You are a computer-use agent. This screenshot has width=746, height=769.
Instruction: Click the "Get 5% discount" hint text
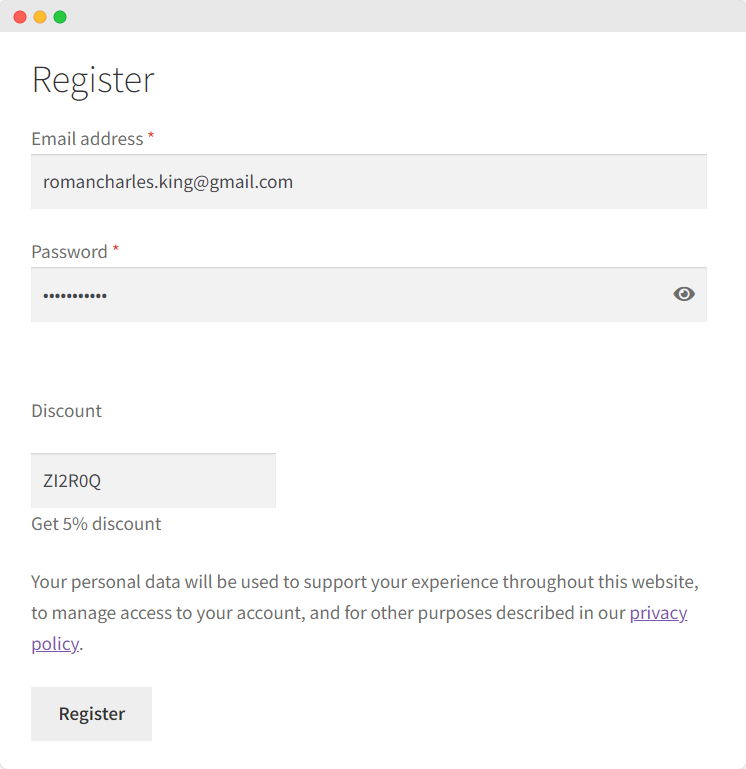pos(96,524)
